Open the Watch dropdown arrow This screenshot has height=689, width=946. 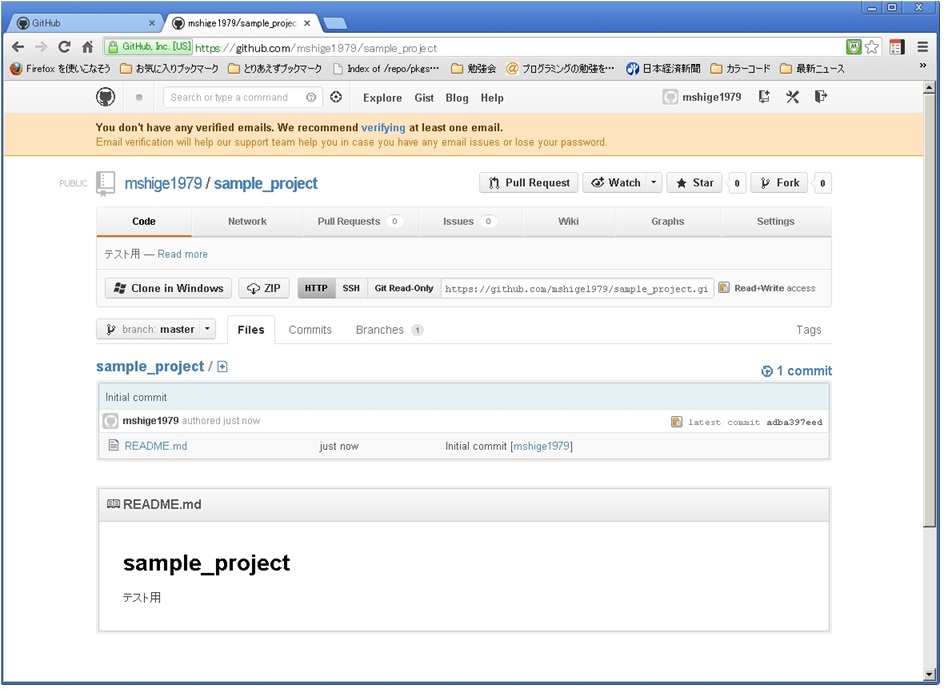point(655,183)
